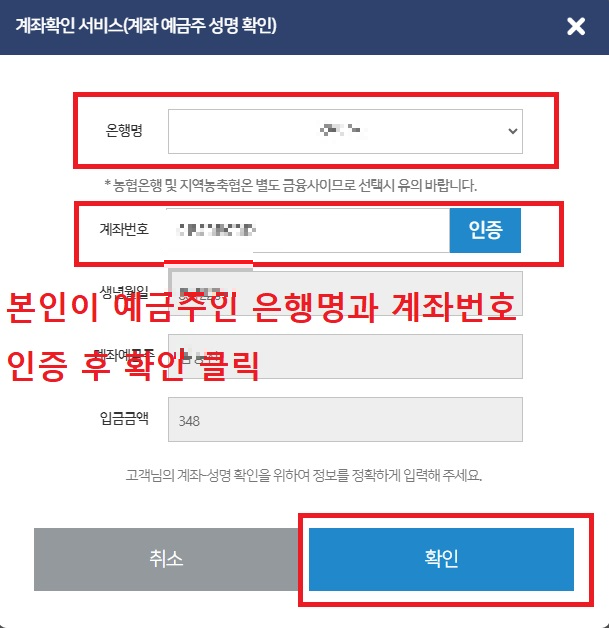Click the 계좌번호 label
Viewport: 609px width, 628px height.
[124, 229]
